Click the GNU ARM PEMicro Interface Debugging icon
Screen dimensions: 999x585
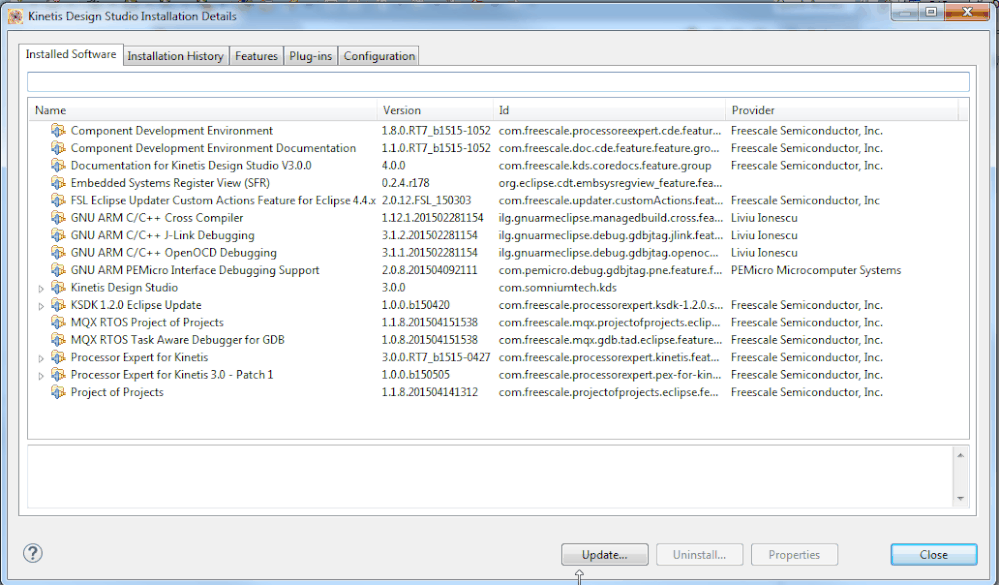pos(58,270)
